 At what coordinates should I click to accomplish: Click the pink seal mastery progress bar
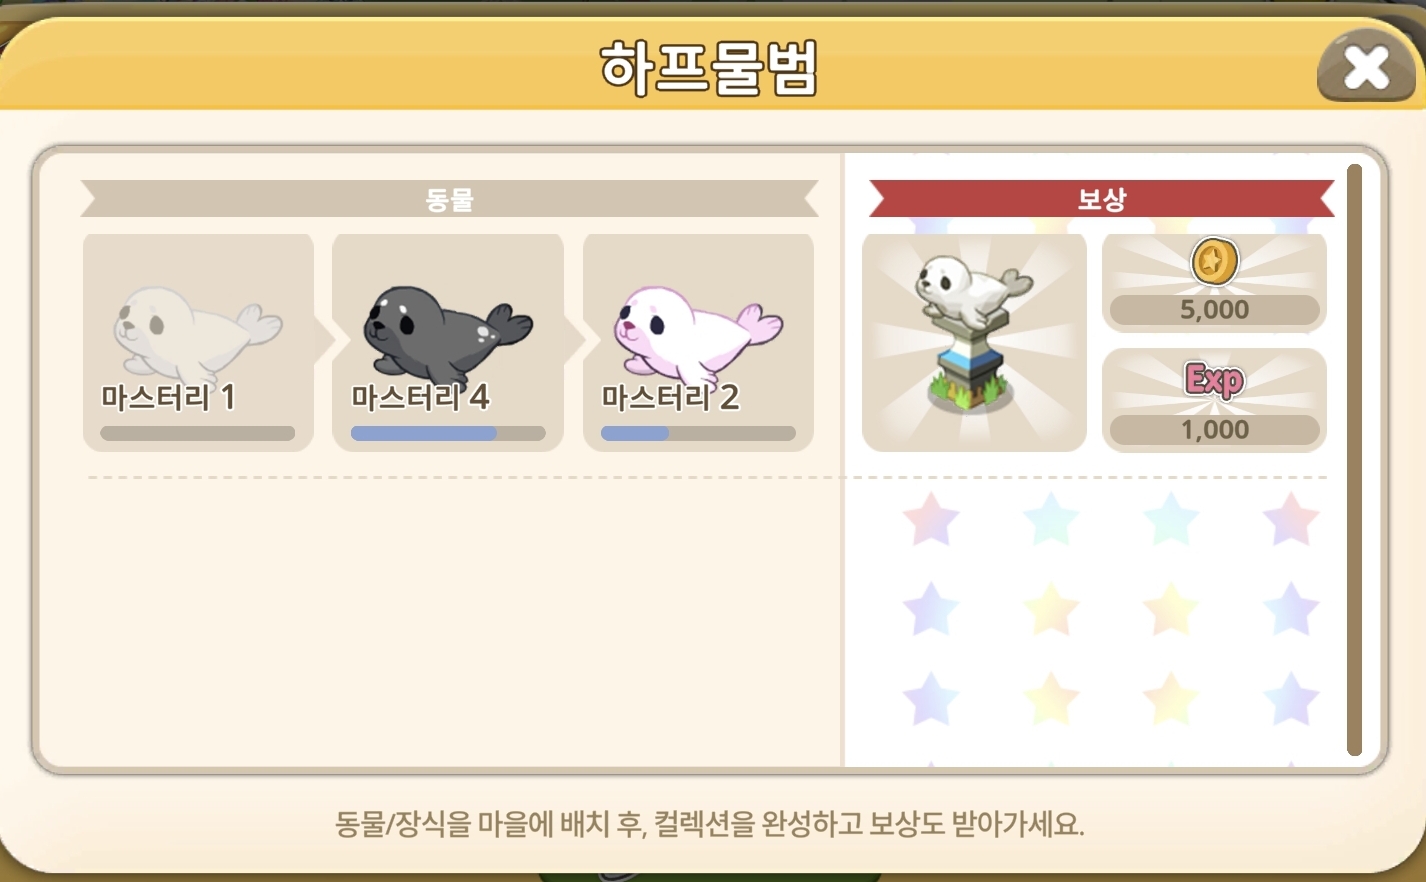pos(698,433)
